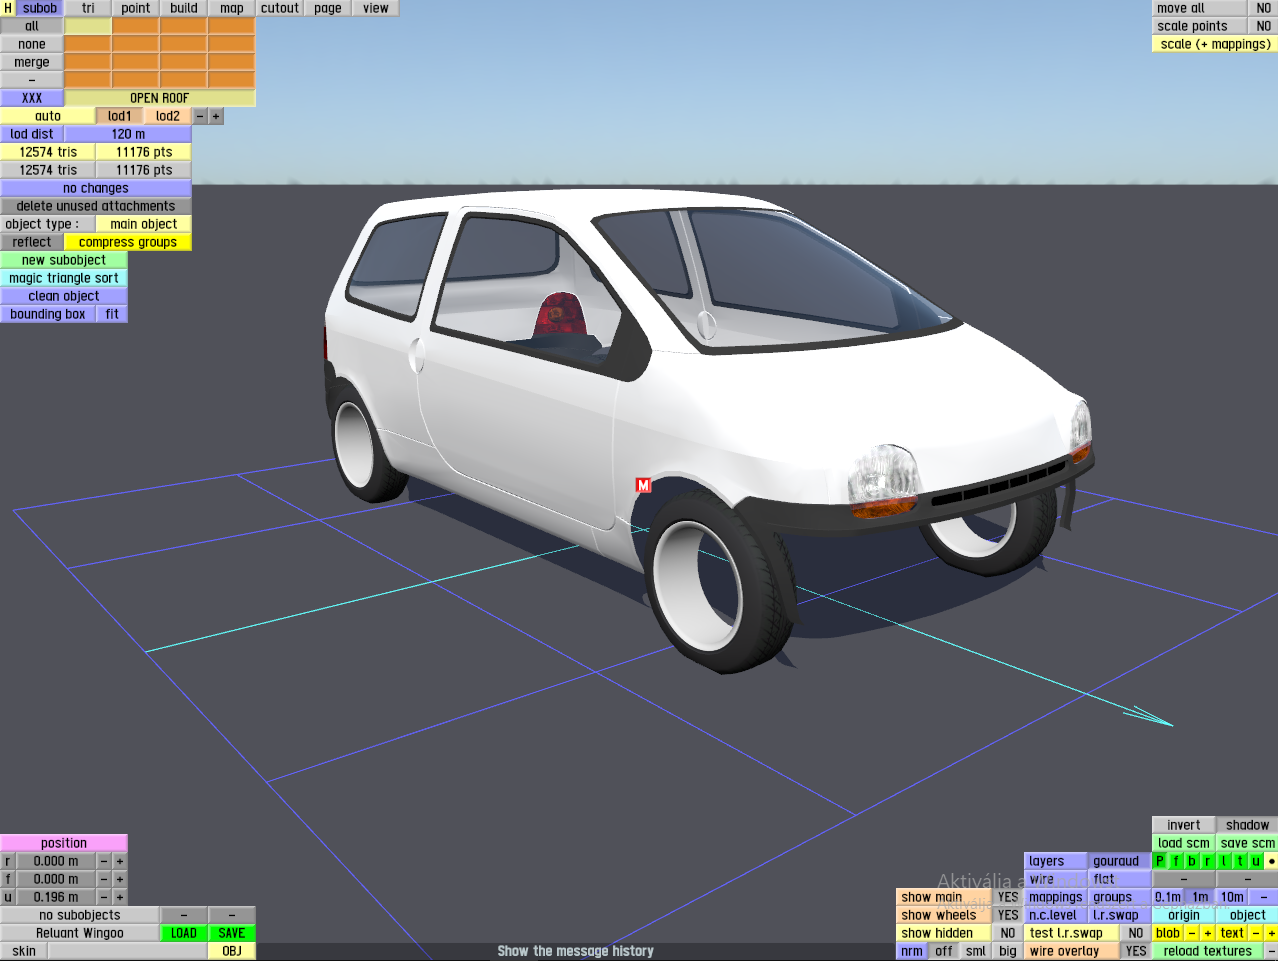Click the minus button beside lod2
This screenshot has height=961, width=1278.
point(200,116)
